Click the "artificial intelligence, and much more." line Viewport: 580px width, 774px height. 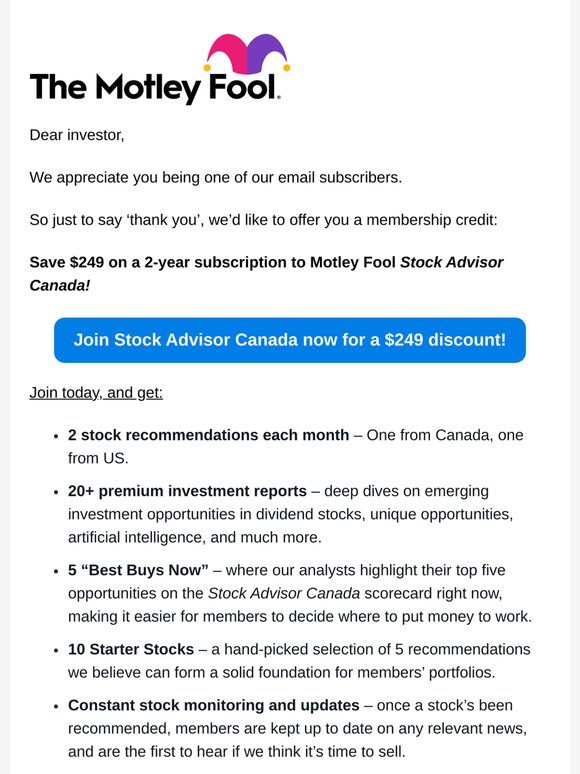pyautogui.click(x=195, y=537)
